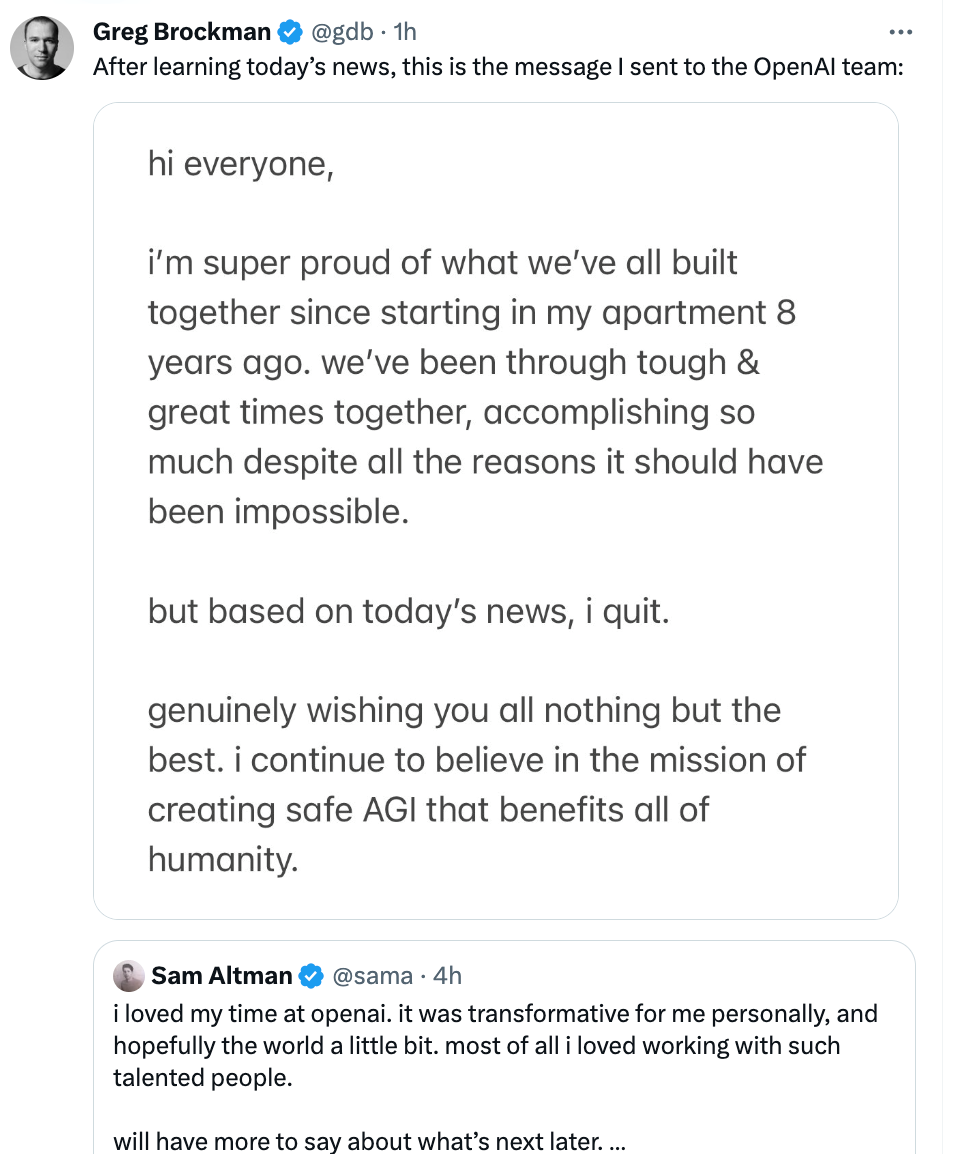
Task: Click the "talented people." line in the quoted tweet
Action: (203, 1078)
